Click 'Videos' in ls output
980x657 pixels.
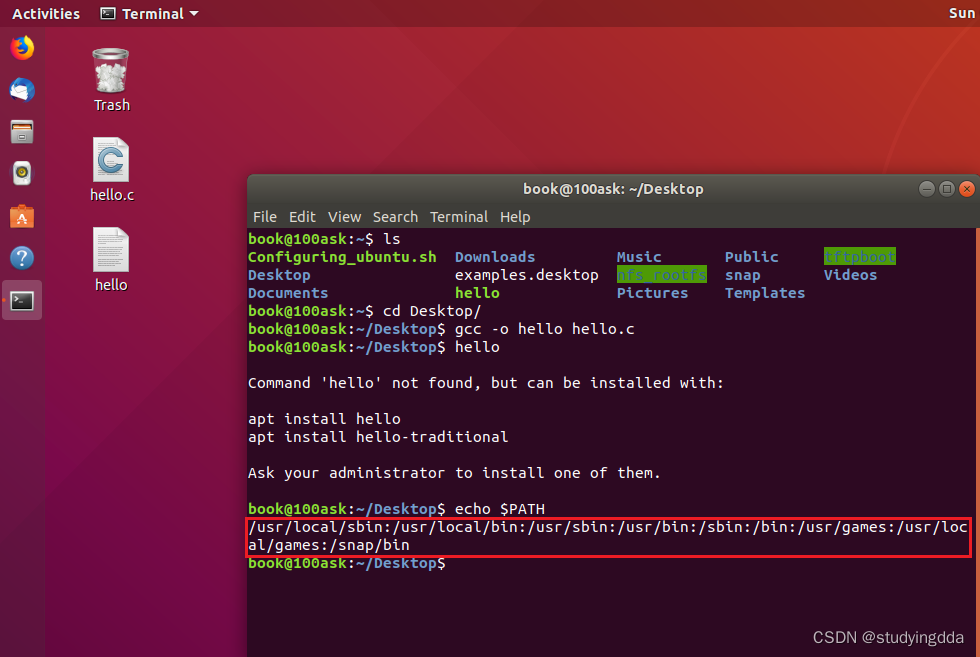pyautogui.click(x=850, y=275)
